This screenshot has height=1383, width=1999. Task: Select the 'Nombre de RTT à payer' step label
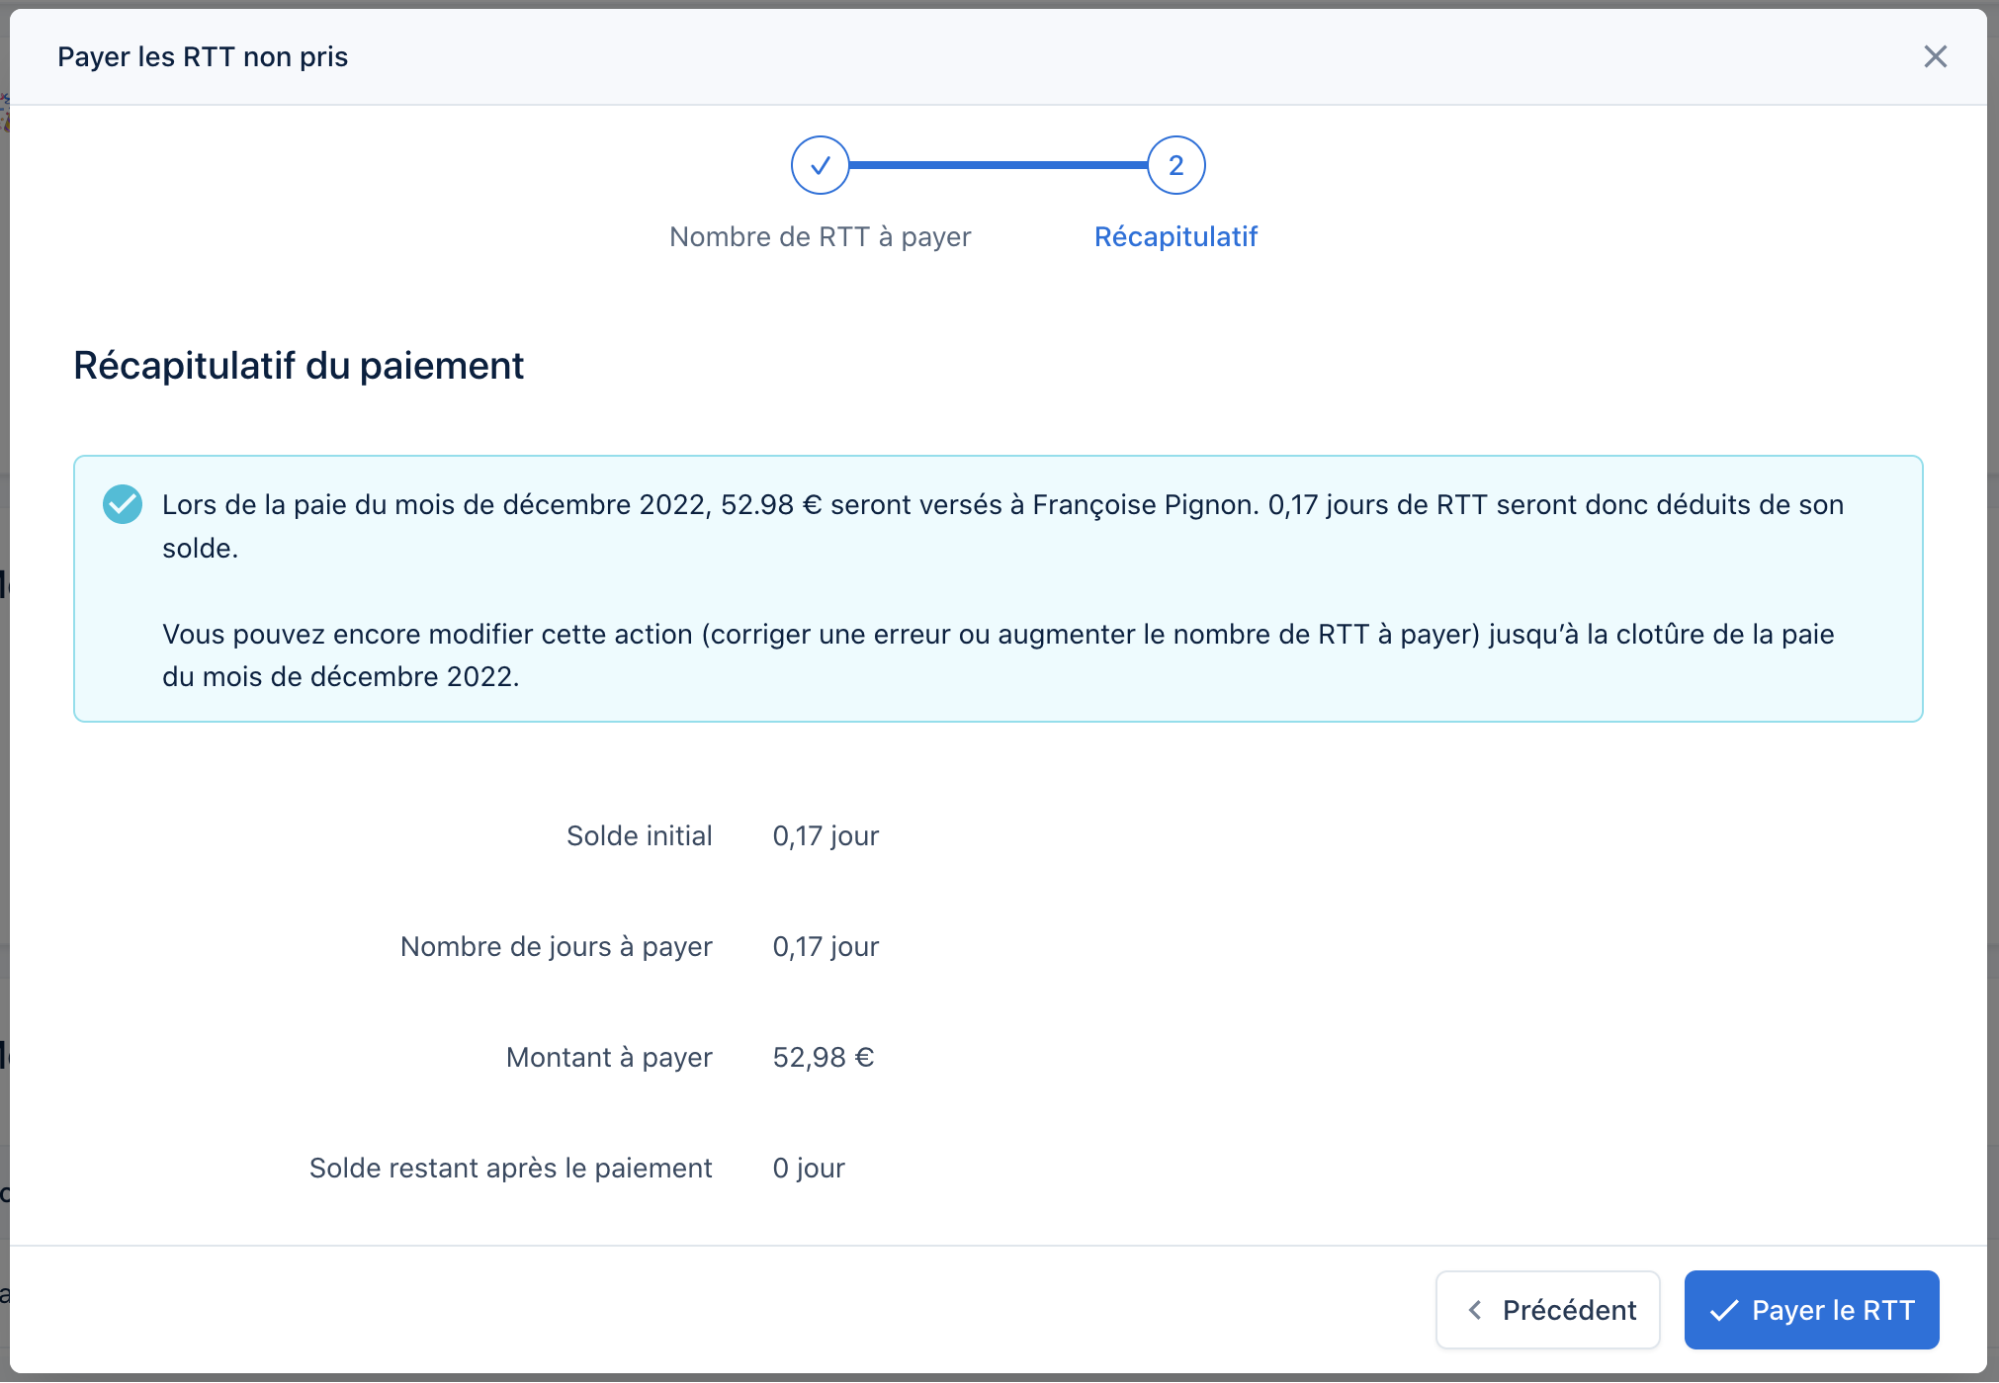coord(819,237)
